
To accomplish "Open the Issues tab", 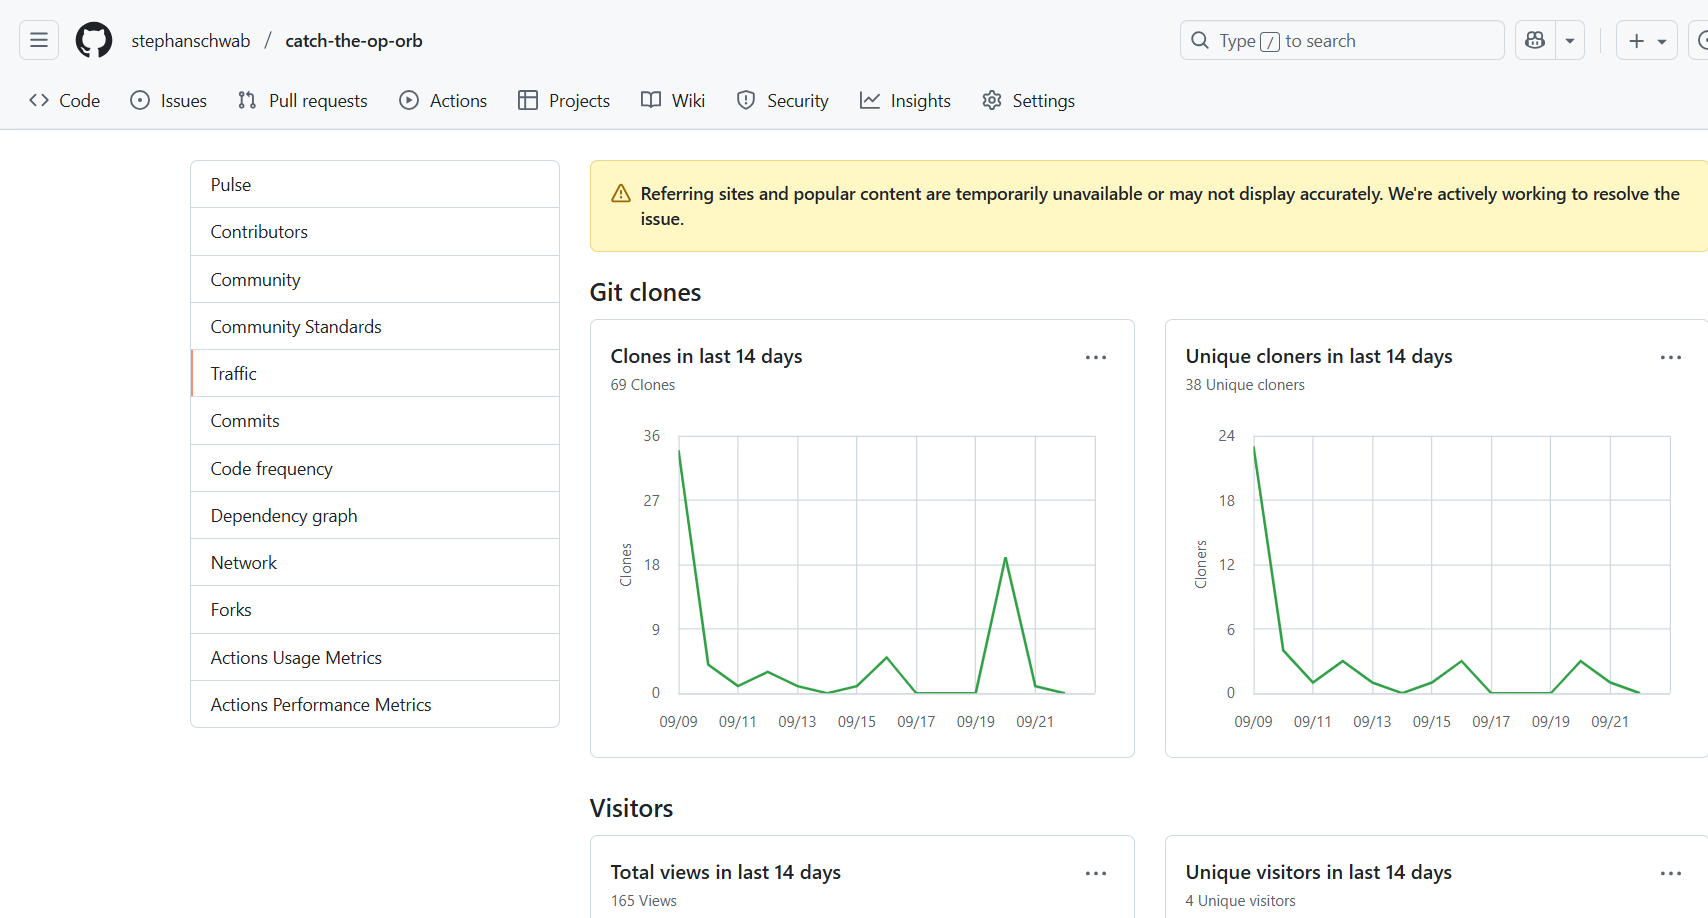I will (169, 101).
